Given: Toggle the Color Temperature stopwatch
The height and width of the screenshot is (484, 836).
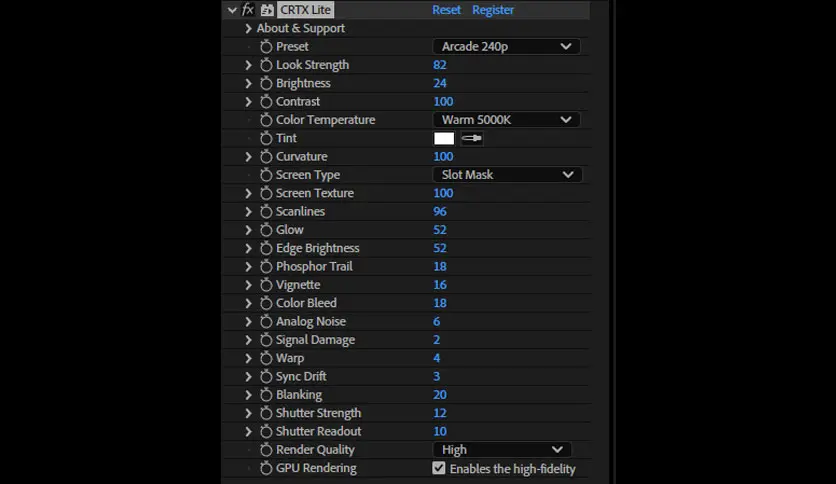Looking at the screenshot, I should coord(266,120).
